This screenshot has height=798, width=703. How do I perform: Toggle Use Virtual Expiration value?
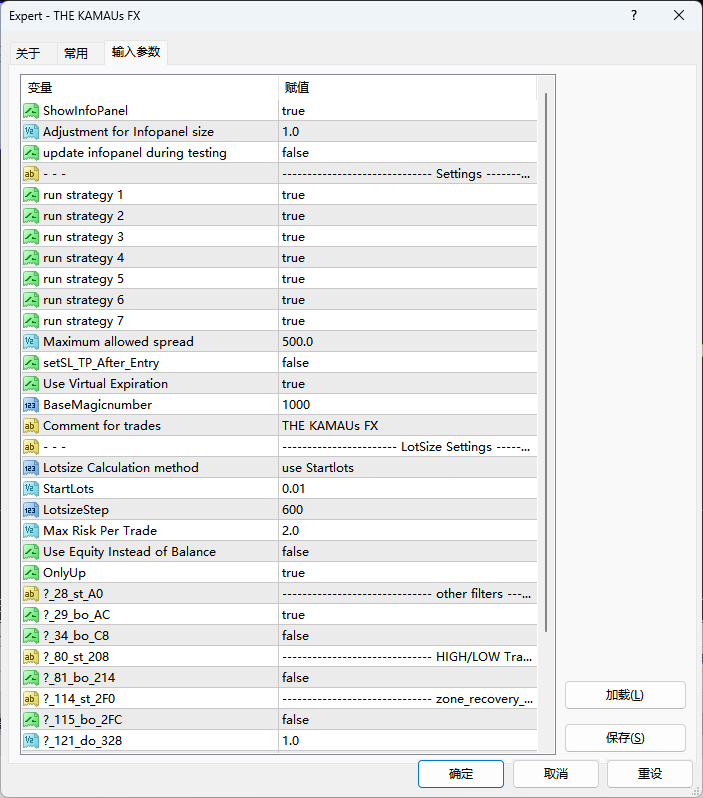point(407,384)
